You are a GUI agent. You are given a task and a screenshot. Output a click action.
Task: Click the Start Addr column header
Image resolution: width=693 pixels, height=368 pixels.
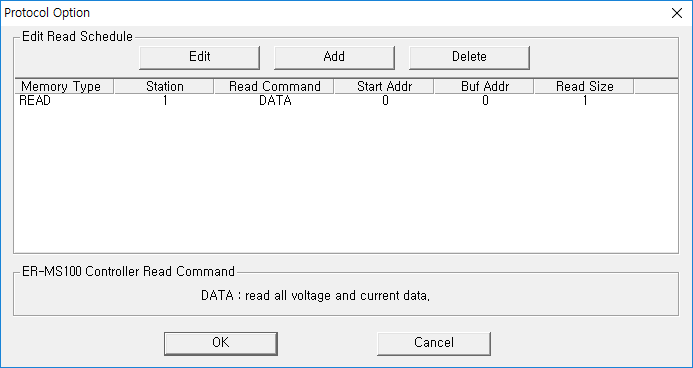[x=384, y=86]
